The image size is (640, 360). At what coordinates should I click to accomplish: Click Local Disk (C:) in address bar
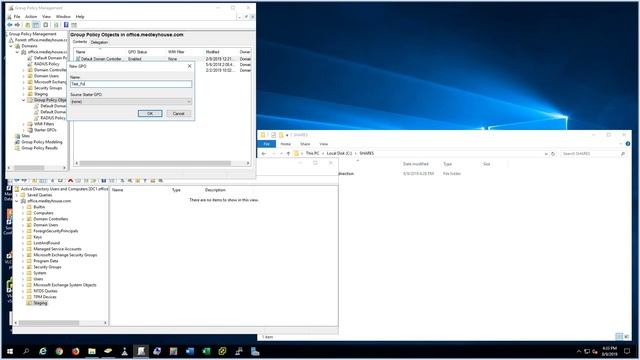point(339,153)
